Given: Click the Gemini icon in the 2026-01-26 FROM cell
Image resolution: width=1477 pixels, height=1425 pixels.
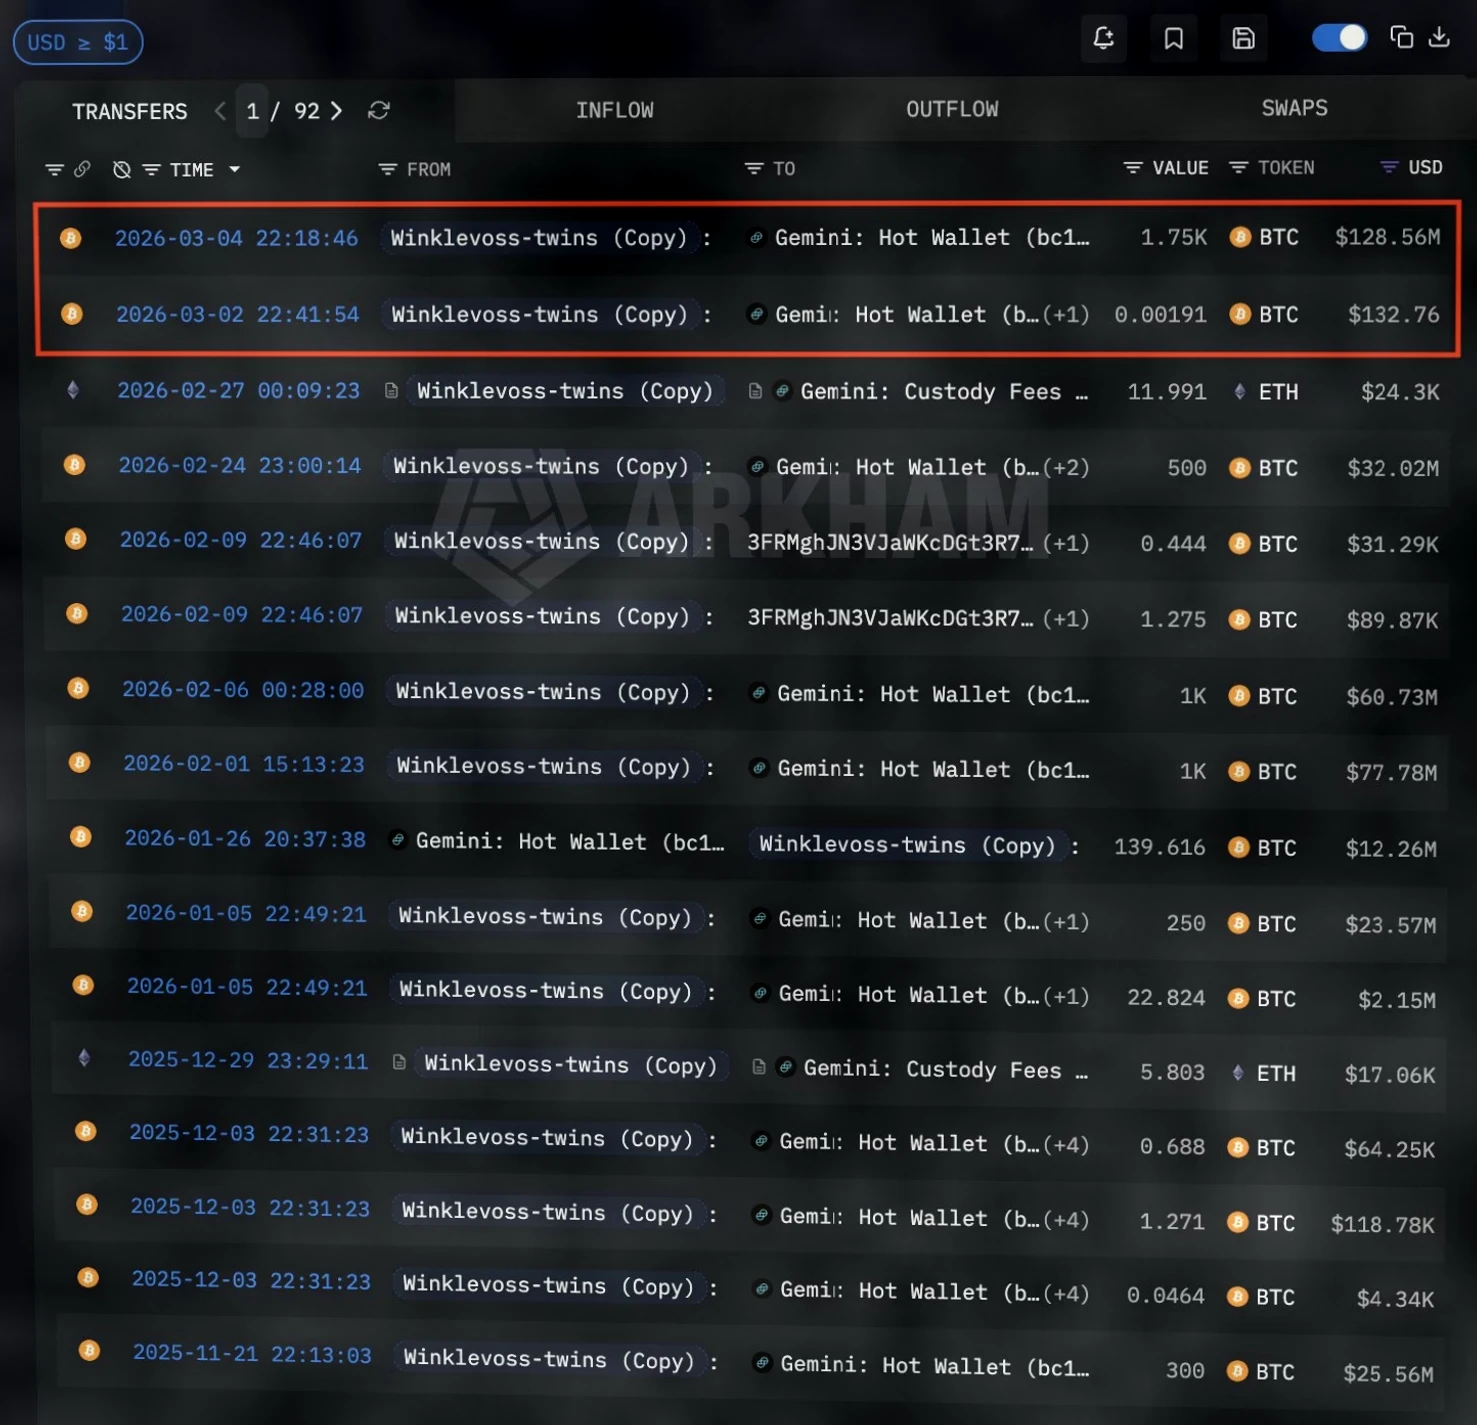Looking at the screenshot, I should [398, 841].
